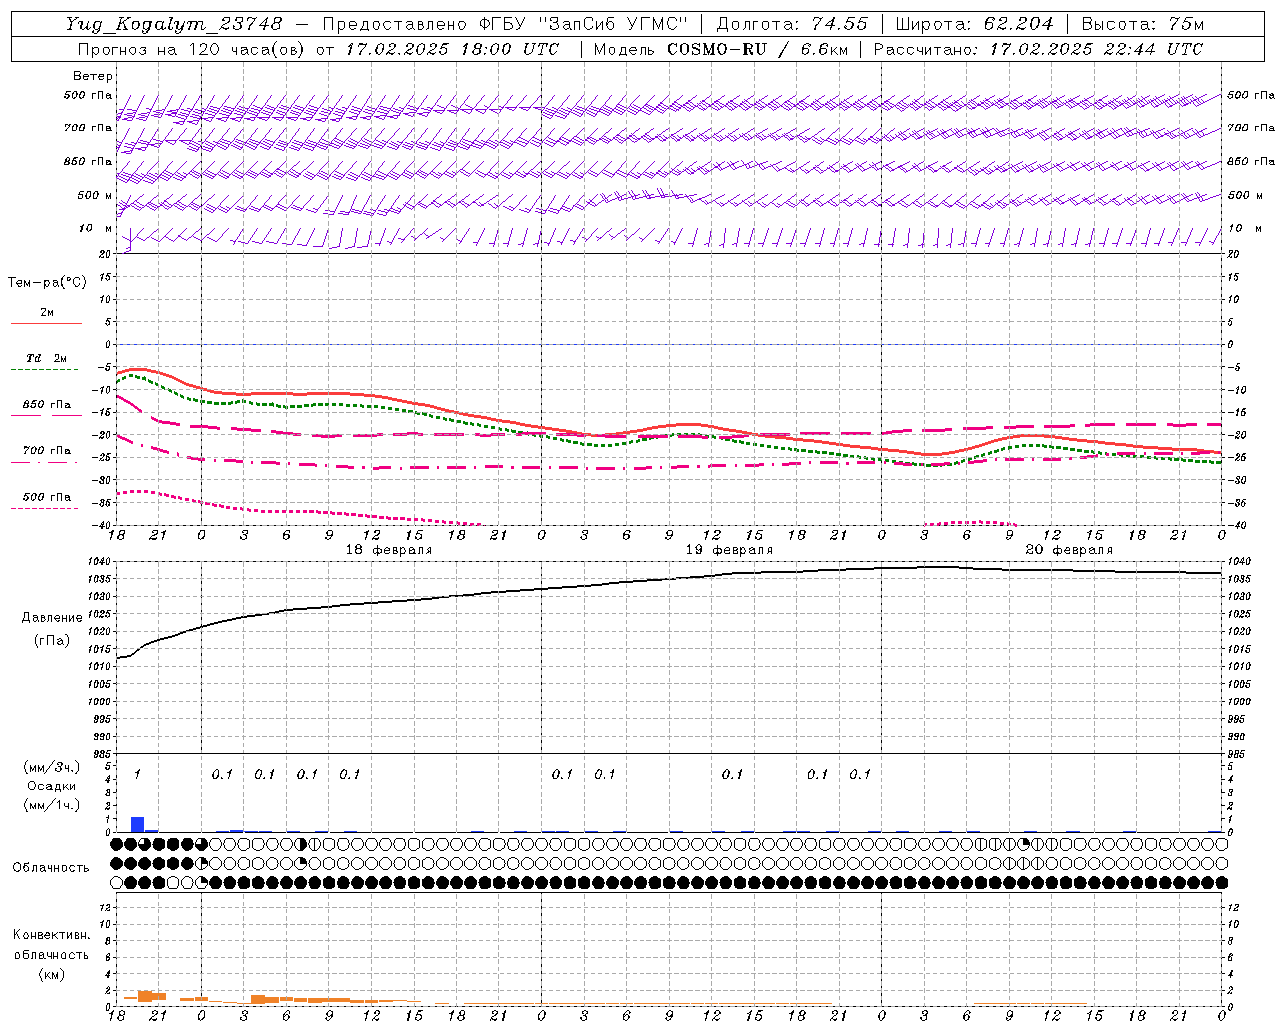Screen dimensions: 1280x1024
Task: Click the dotted line sample under 500 гПа legend
Action: click(45, 508)
